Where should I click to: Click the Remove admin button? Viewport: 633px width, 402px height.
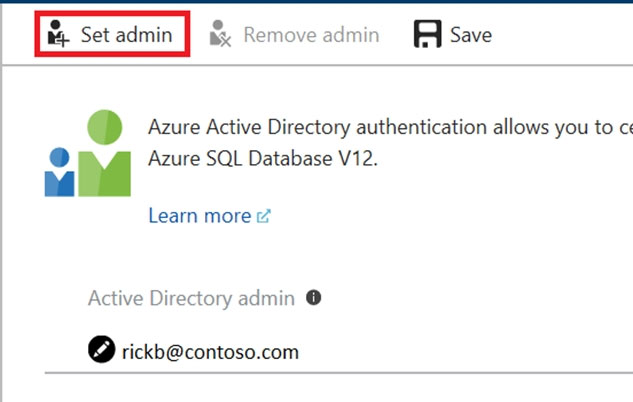click(x=294, y=34)
